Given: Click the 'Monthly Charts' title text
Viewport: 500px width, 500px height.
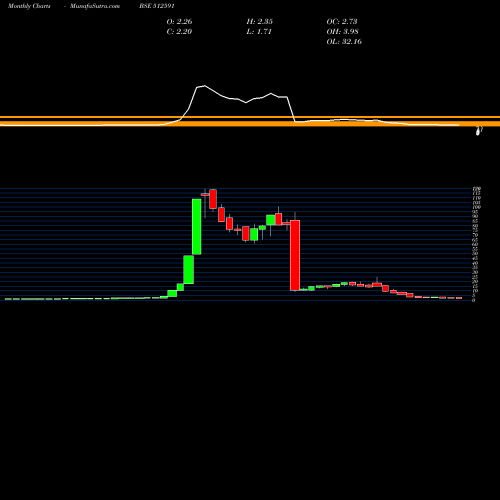Looking at the screenshot, I should (x=29, y=6).
